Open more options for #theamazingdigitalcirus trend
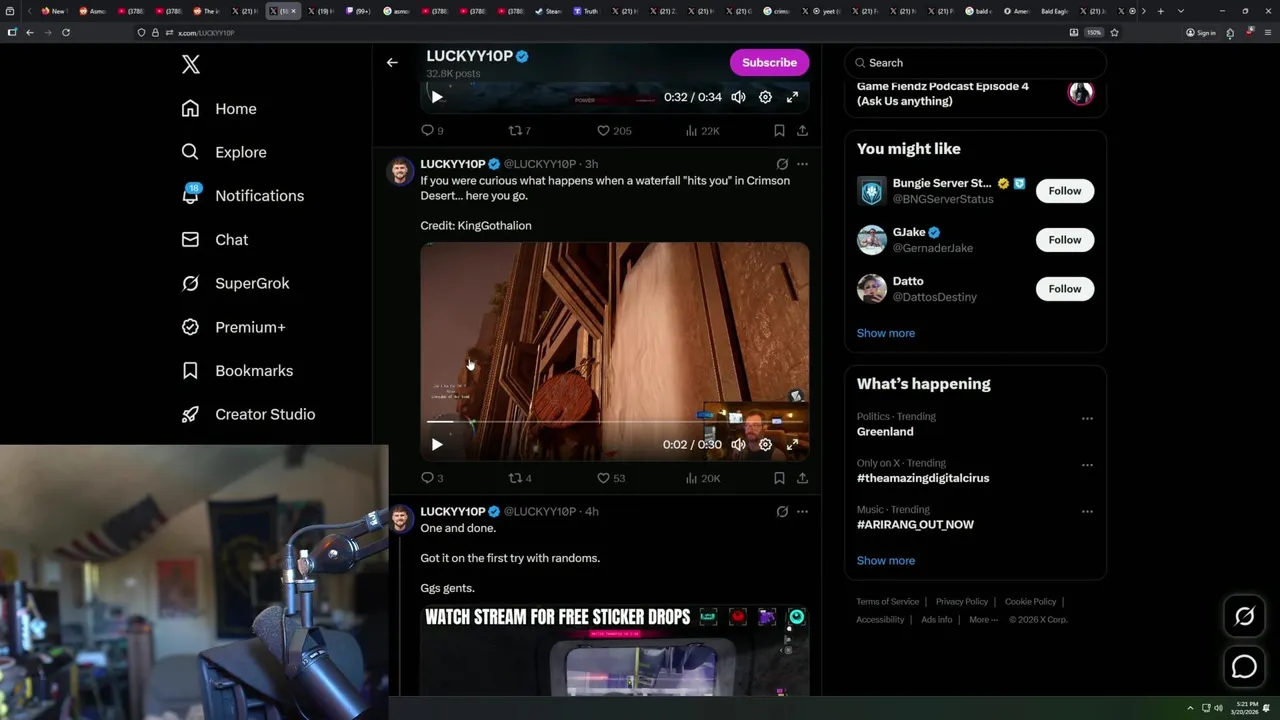 pos(1087,465)
